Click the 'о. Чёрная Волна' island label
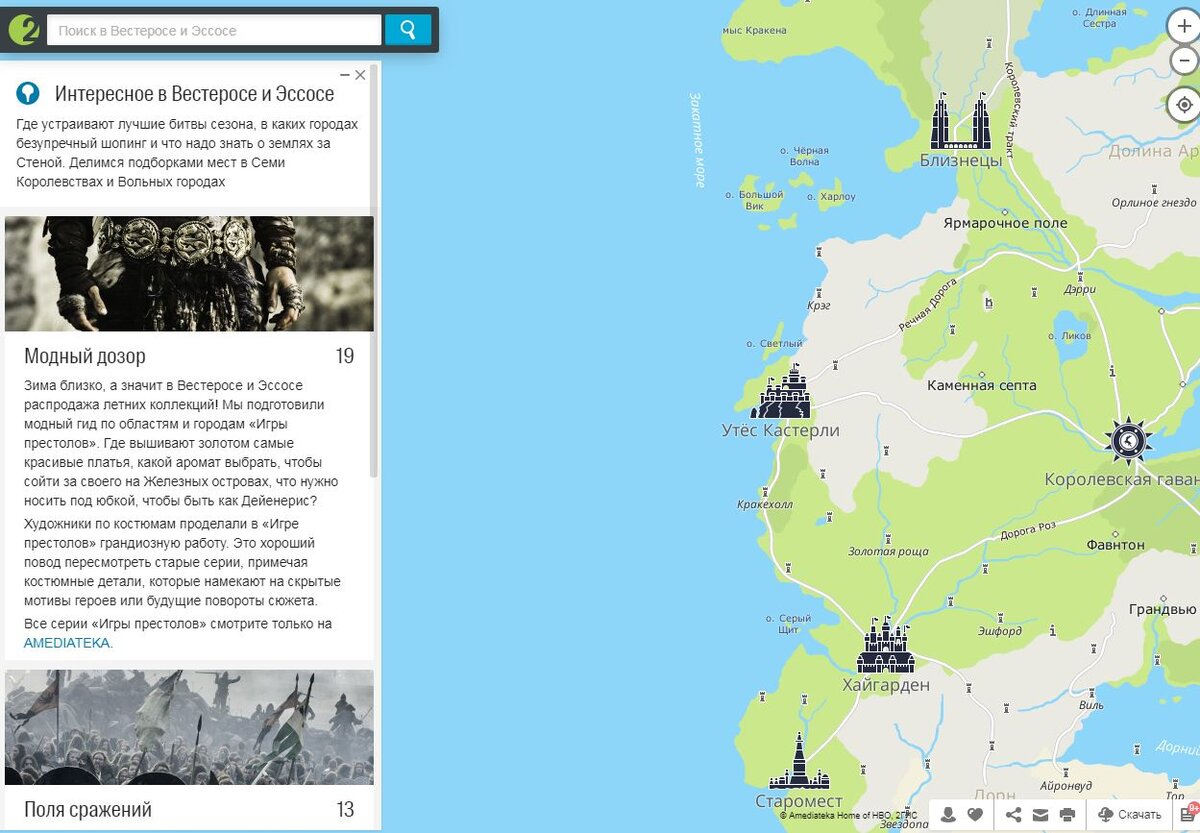Image resolution: width=1200 pixels, height=833 pixels. tap(805, 156)
